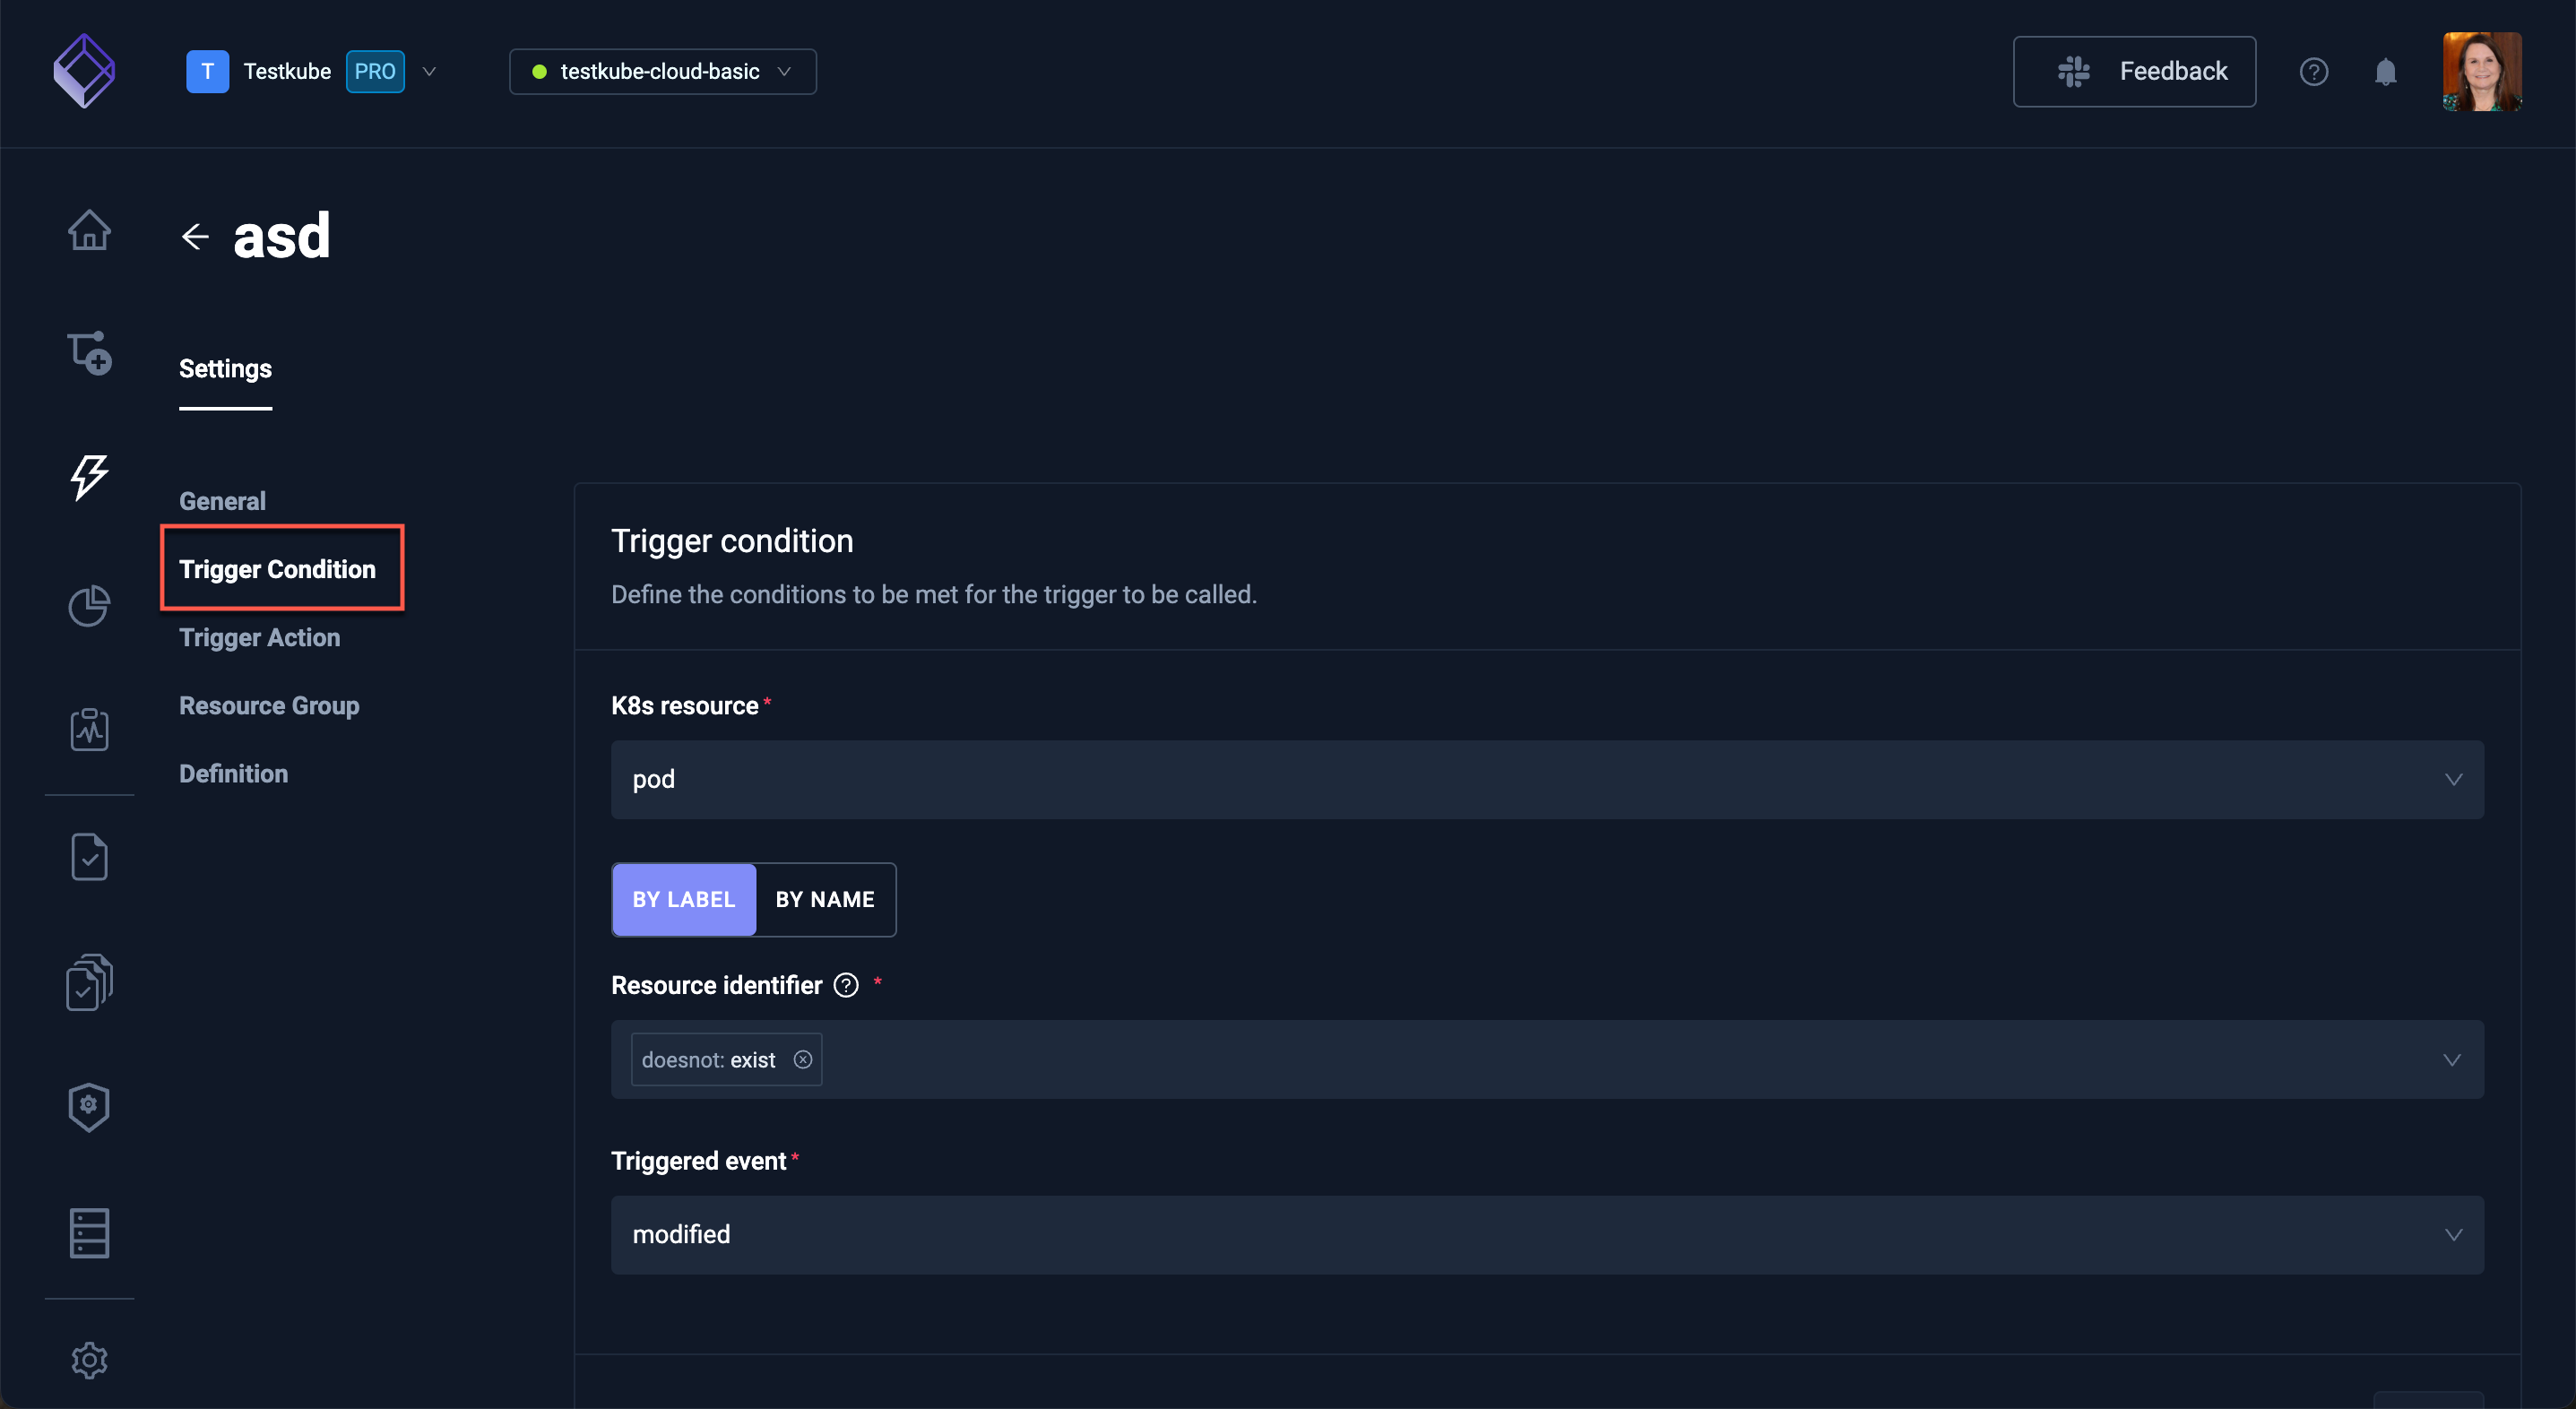Viewport: 2576px width, 1409px height.
Task: Remove the doesnot: exist label tag
Action: (803, 1060)
